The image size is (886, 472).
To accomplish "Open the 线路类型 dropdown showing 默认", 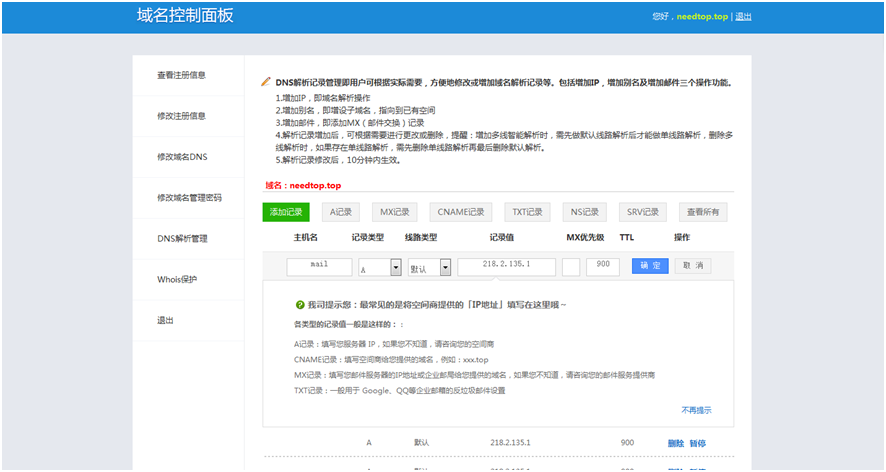I will click(429, 267).
